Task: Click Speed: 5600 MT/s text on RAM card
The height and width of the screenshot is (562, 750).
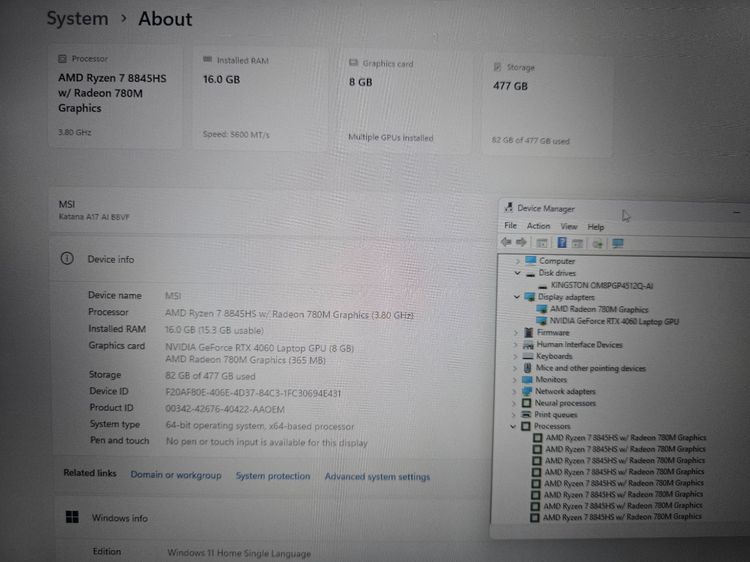Action: 236,134
